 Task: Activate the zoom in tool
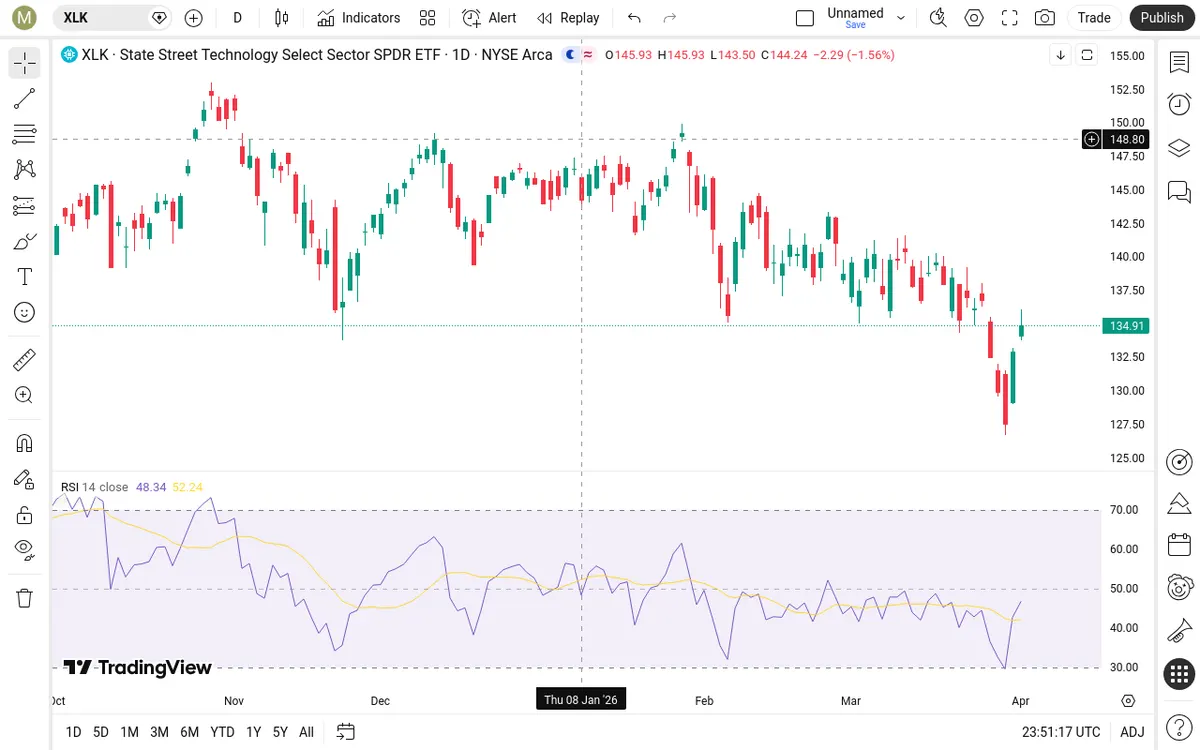25,395
